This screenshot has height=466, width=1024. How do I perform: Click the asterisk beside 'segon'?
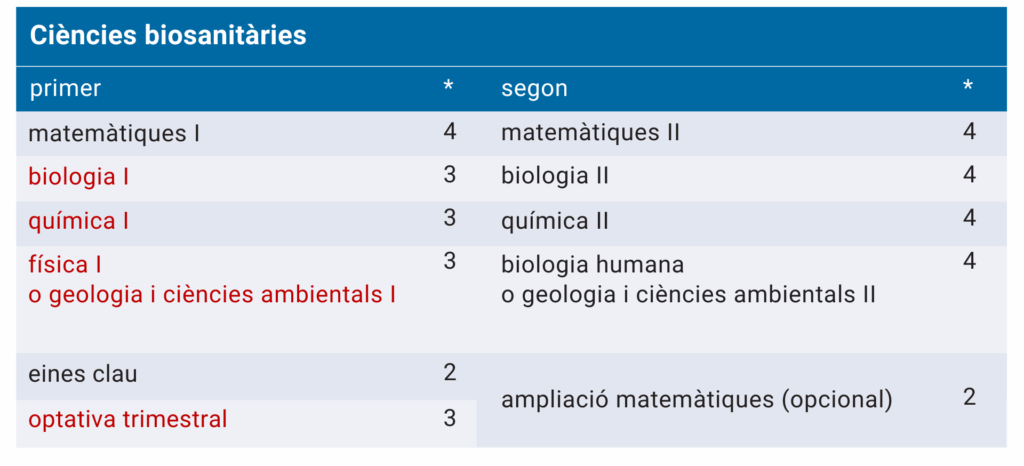pos(968,88)
